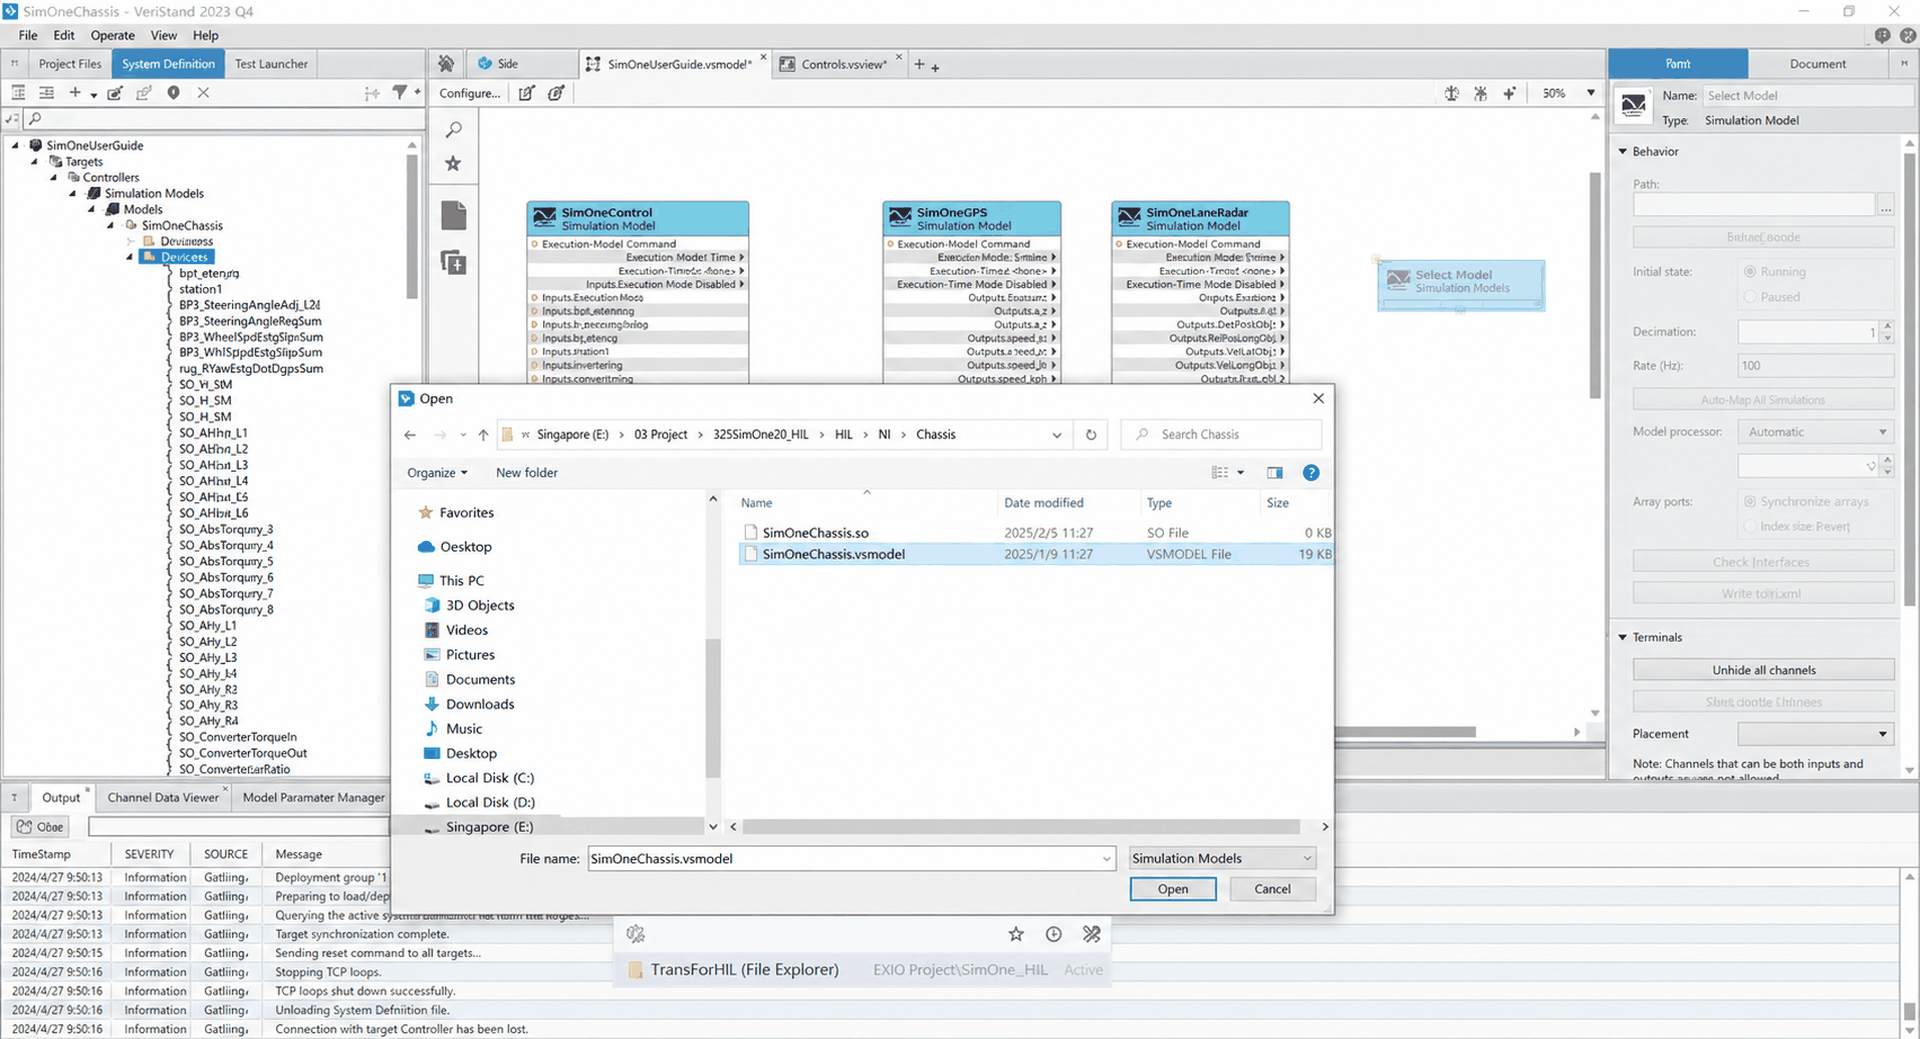Refresh the Chassis folder listing

click(1091, 435)
